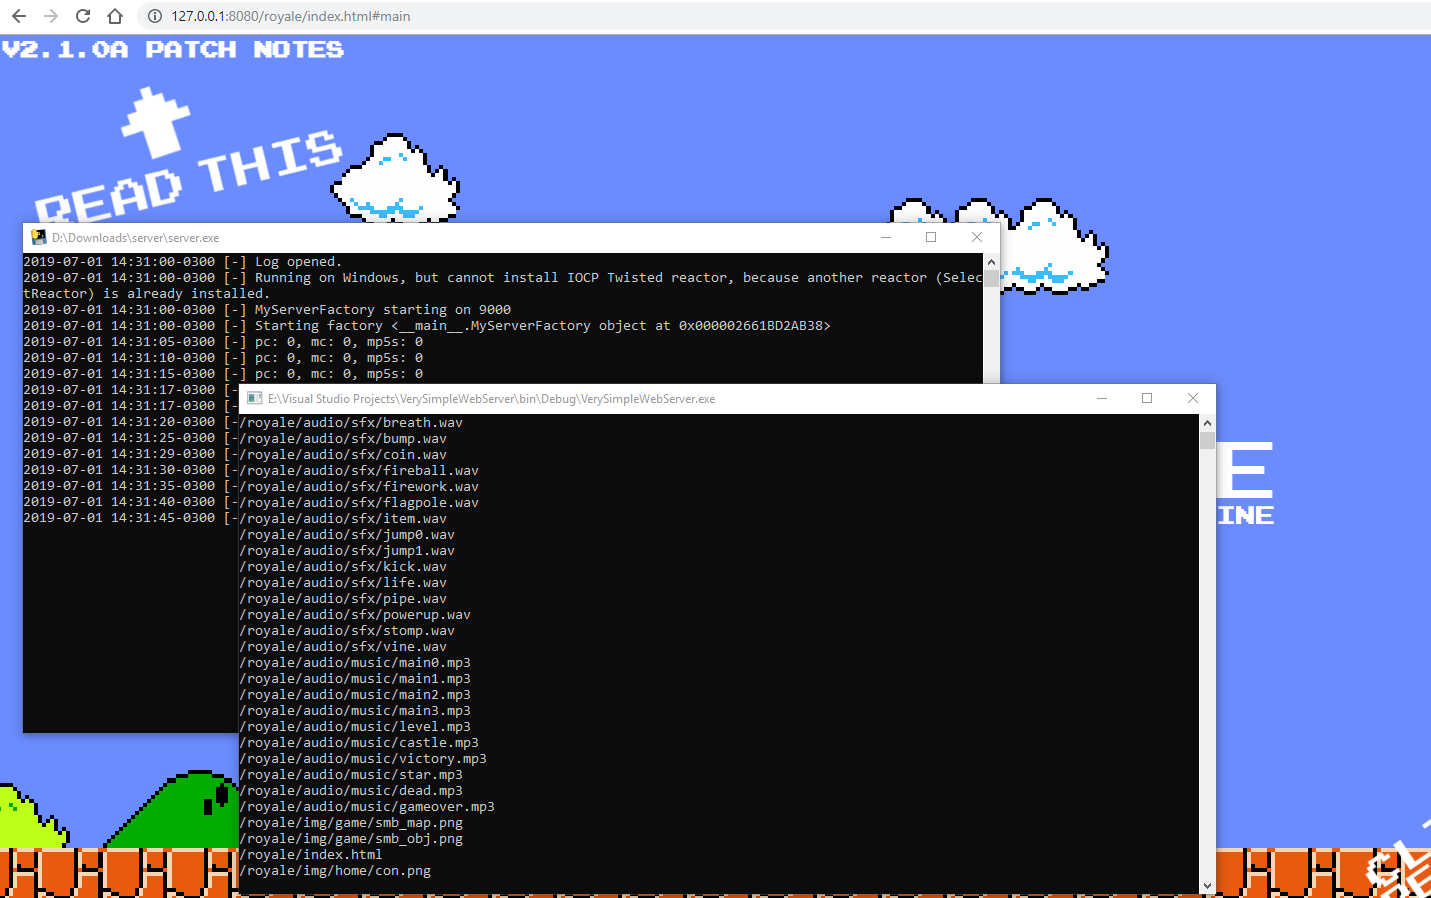This screenshot has width=1431, height=898.
Task: Click scrollbar thumb in VerySimpleWebServer console
Action: [x=1207, y=440]
